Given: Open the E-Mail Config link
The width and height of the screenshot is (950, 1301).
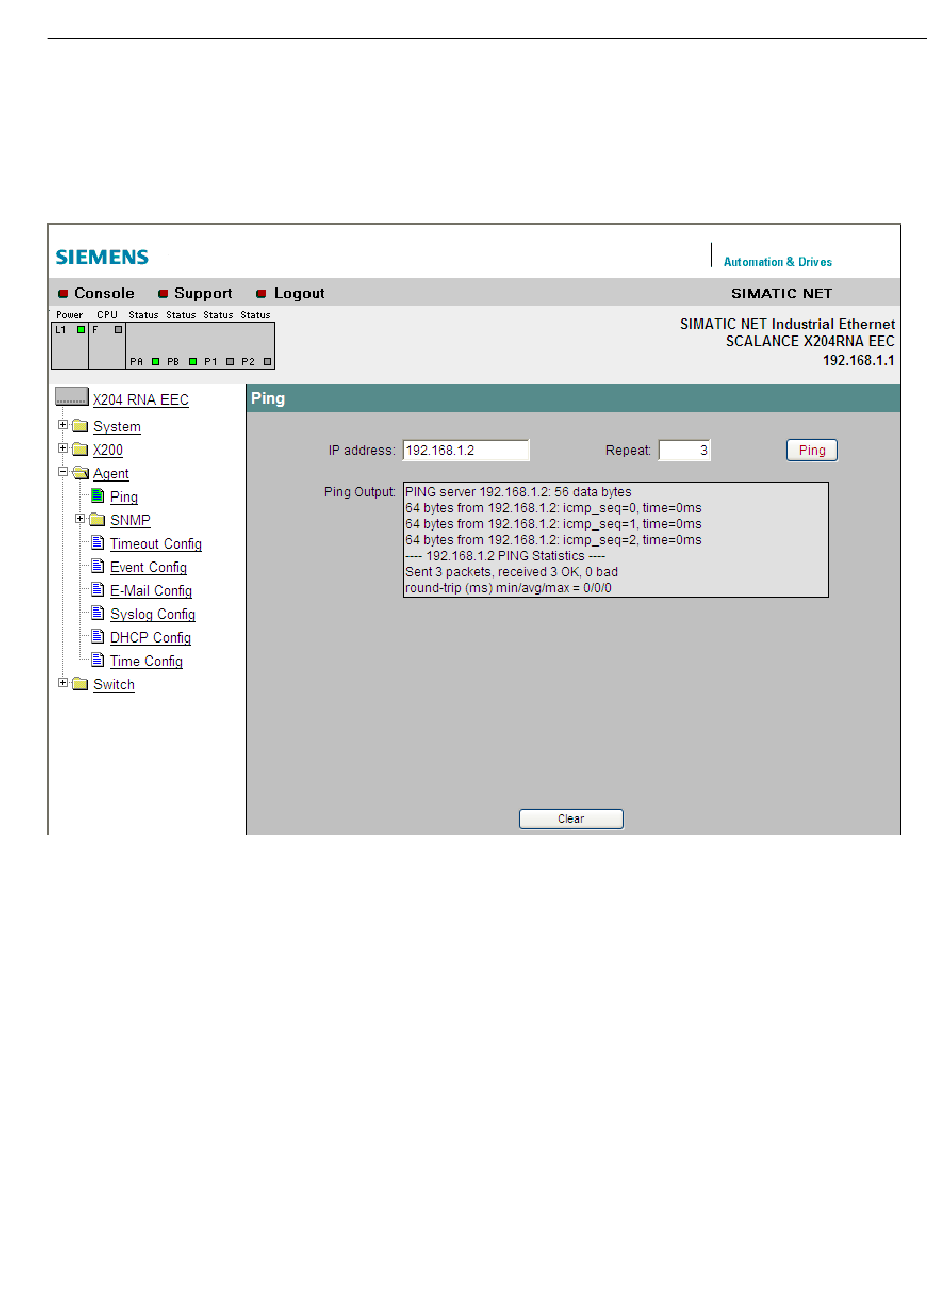Looking at the screenshot, I should [151, 591].
